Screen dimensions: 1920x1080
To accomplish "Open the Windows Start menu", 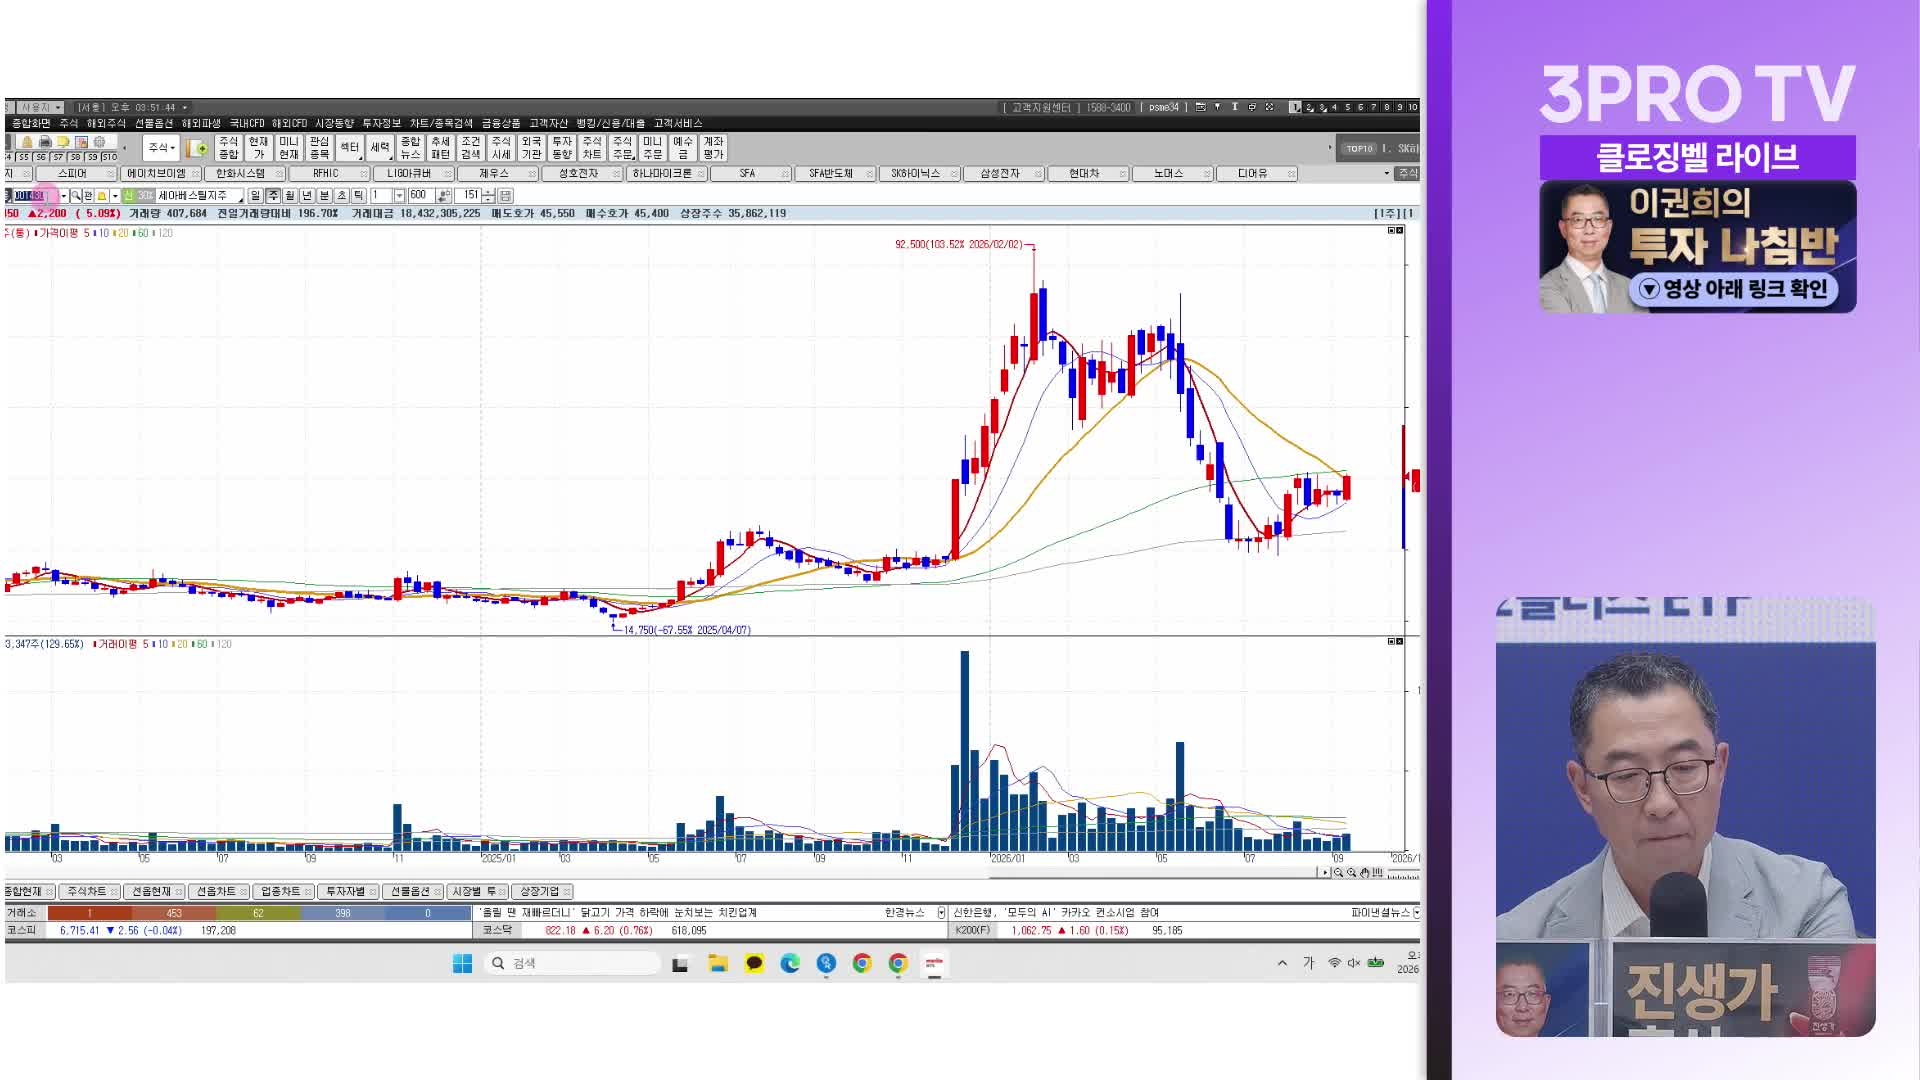I will click(x=462, y=963).
